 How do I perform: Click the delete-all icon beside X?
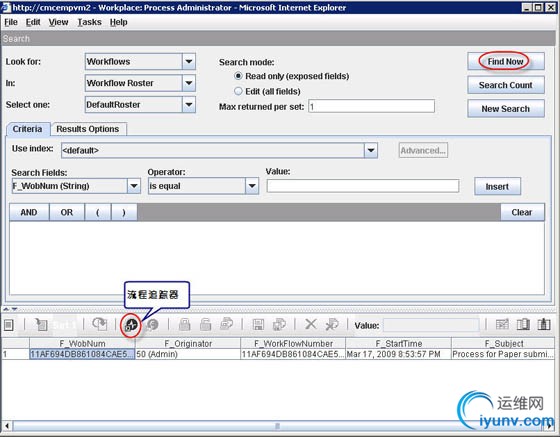tap(332, 324)
